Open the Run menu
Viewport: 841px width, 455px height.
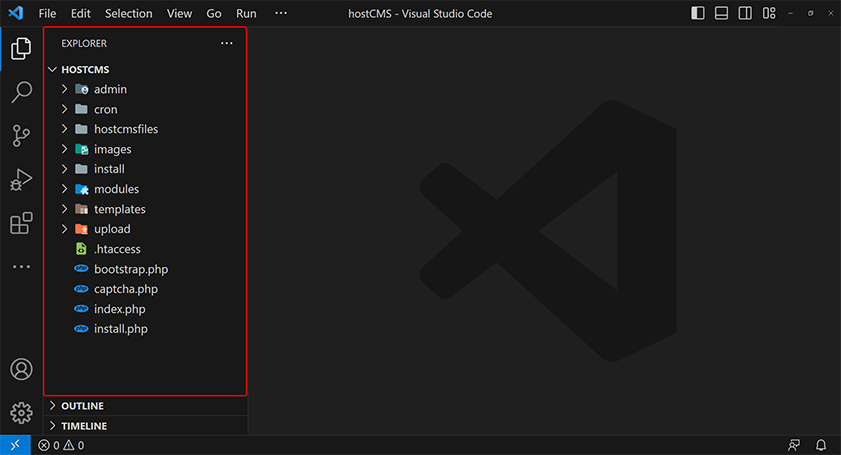[246, 13]
